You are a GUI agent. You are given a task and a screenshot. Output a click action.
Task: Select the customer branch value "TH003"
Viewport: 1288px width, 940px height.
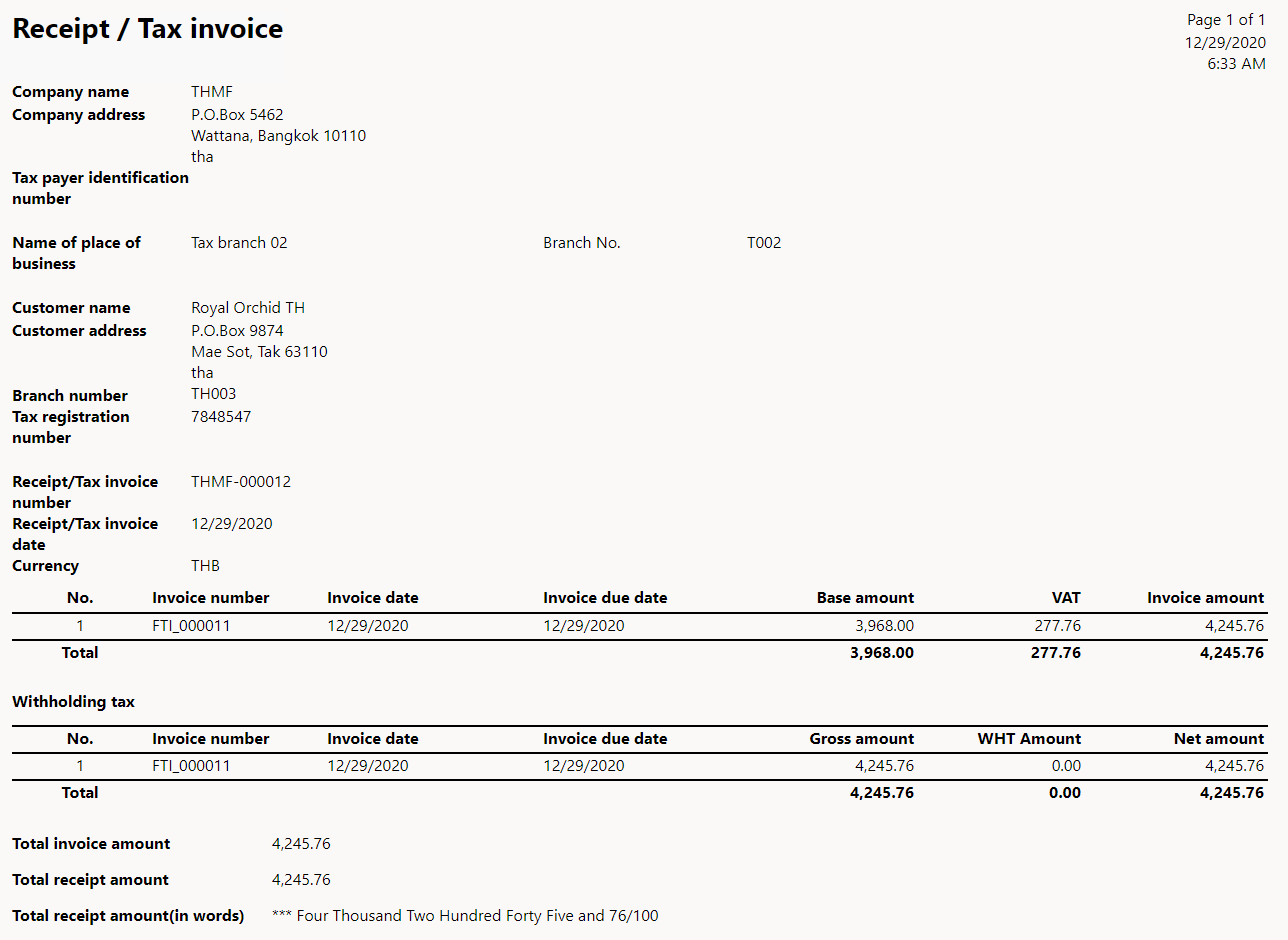tap(214, 394)
